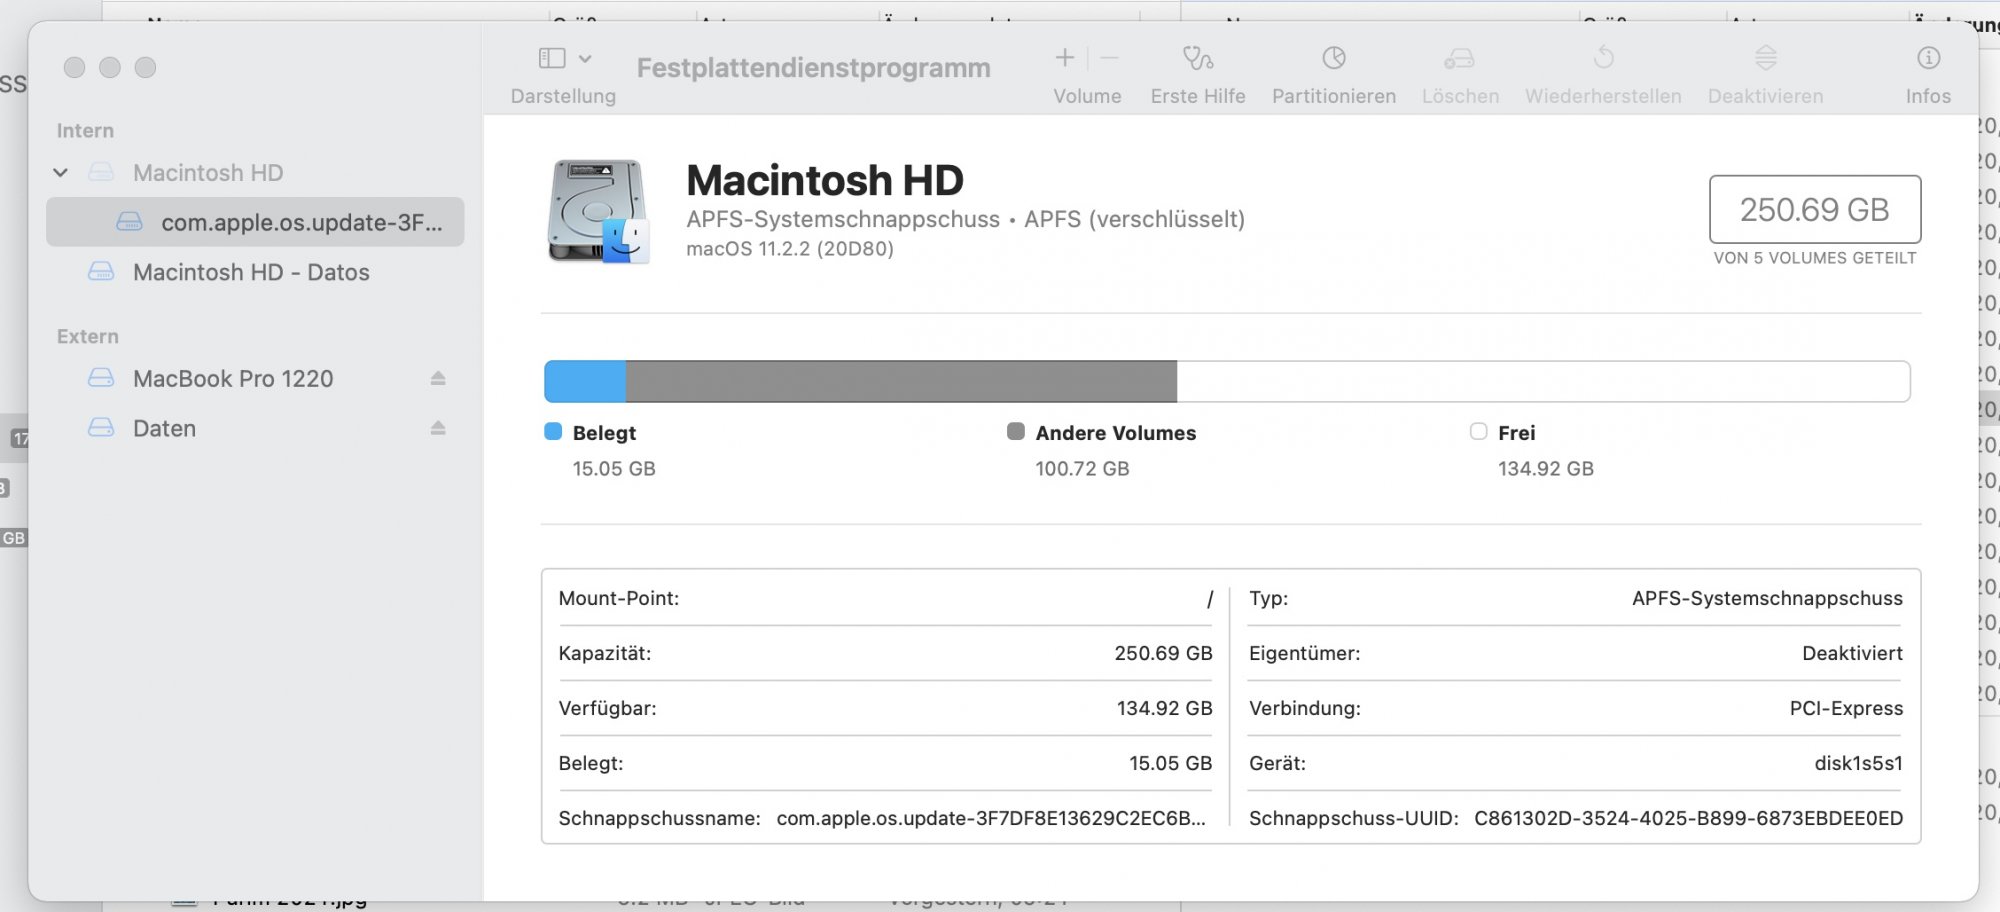The width and height of the screenshot is (2000, 912).
Task: Click the 134.92 GB Verfügbar value
Action: point(1164,708)
